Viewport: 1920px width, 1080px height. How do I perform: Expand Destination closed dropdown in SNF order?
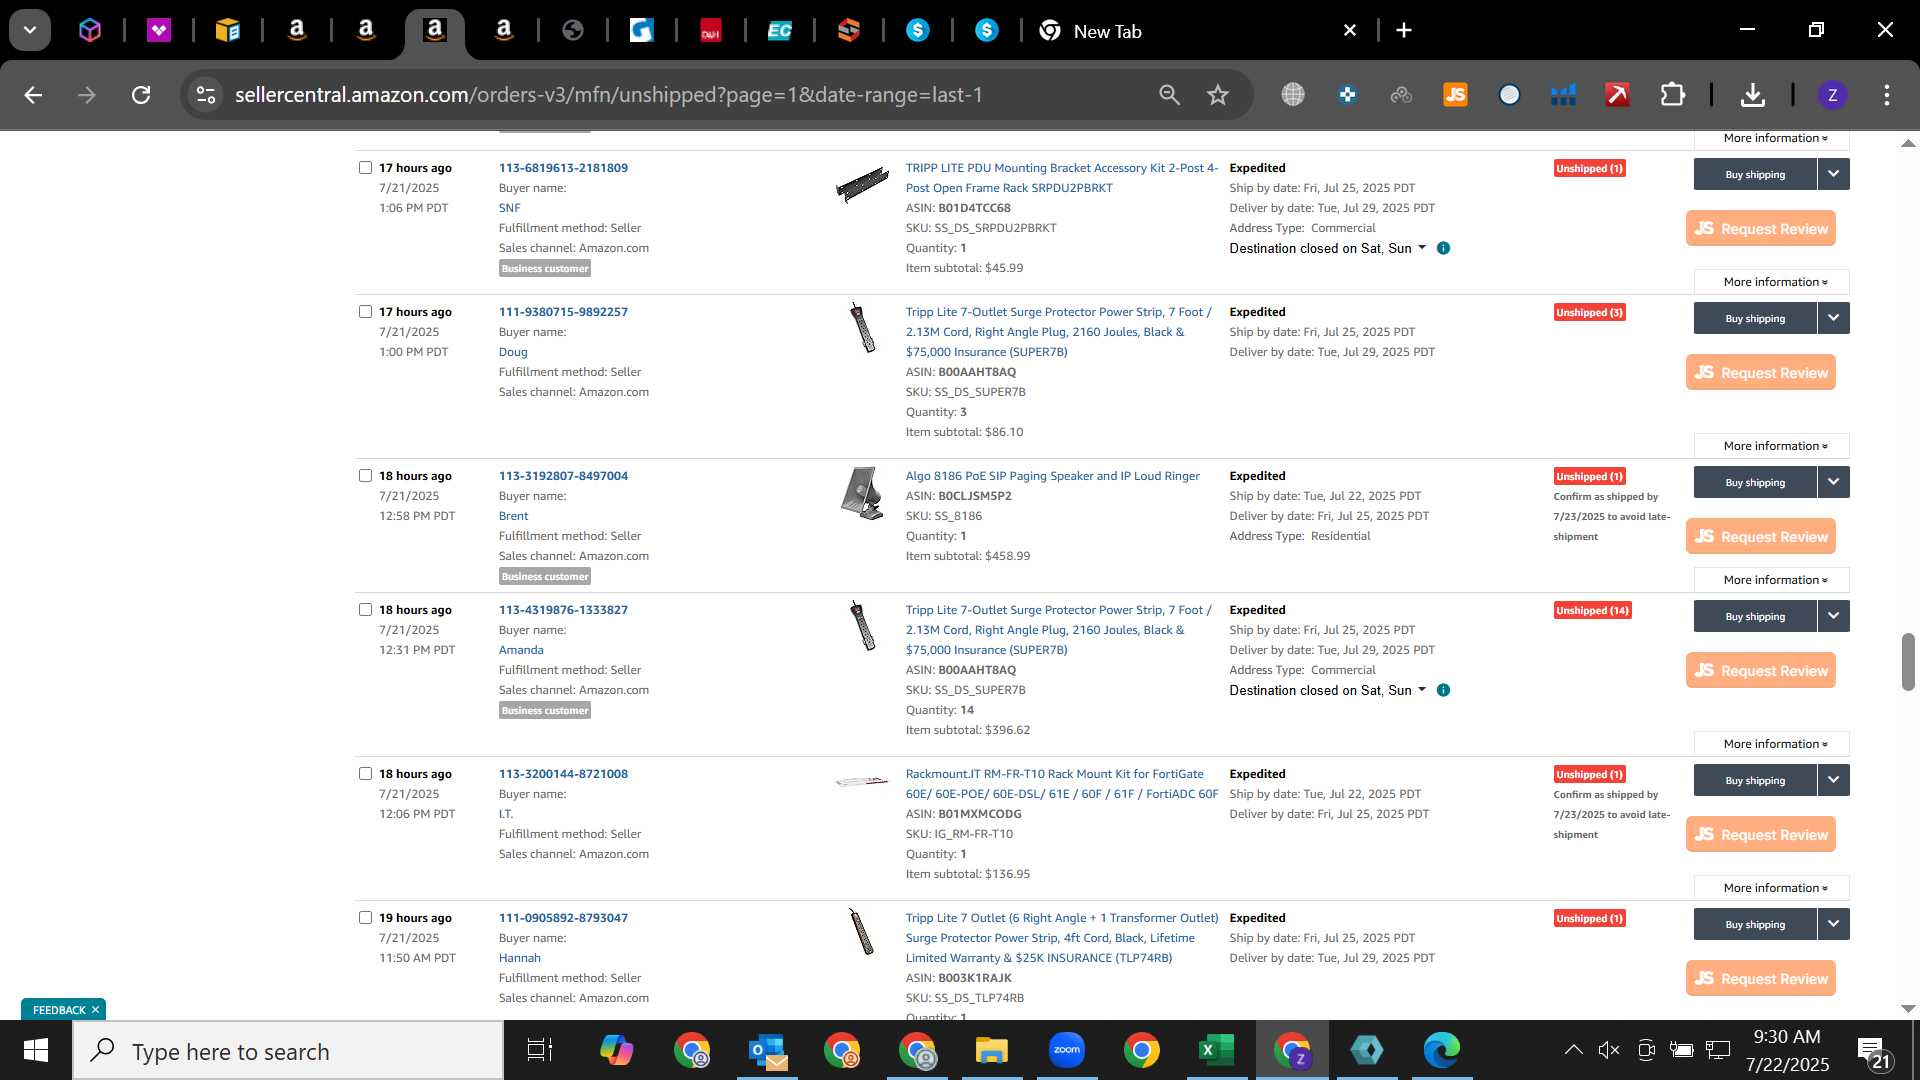pos(1327,248)
